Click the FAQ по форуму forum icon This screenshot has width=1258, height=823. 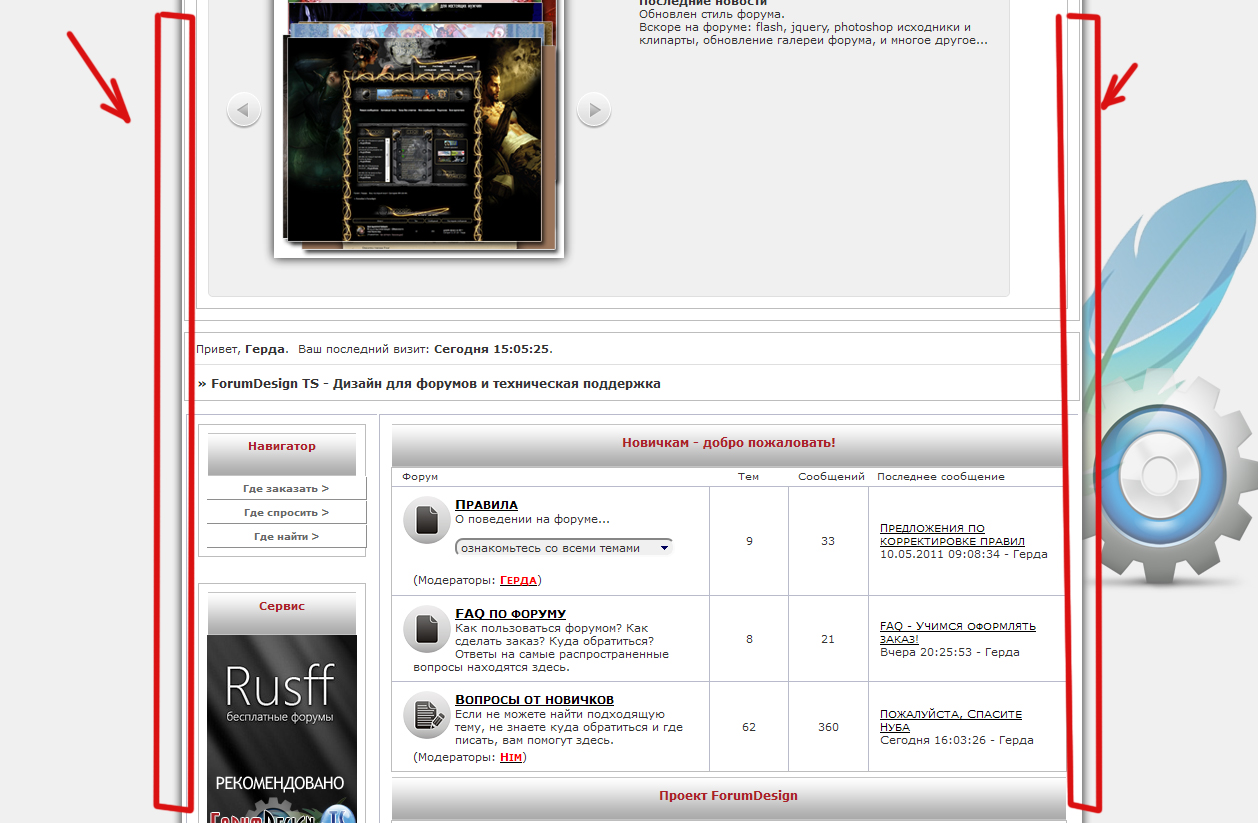coord(426,629)
